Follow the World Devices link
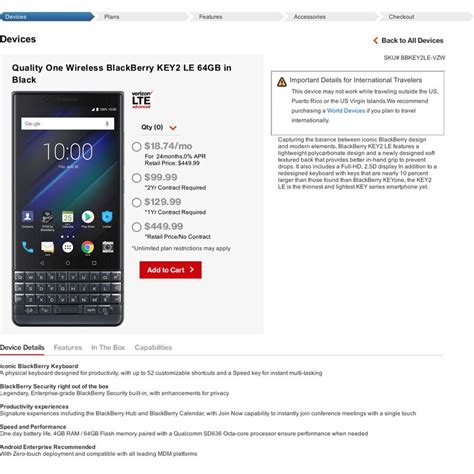 [x=346, y=111]
